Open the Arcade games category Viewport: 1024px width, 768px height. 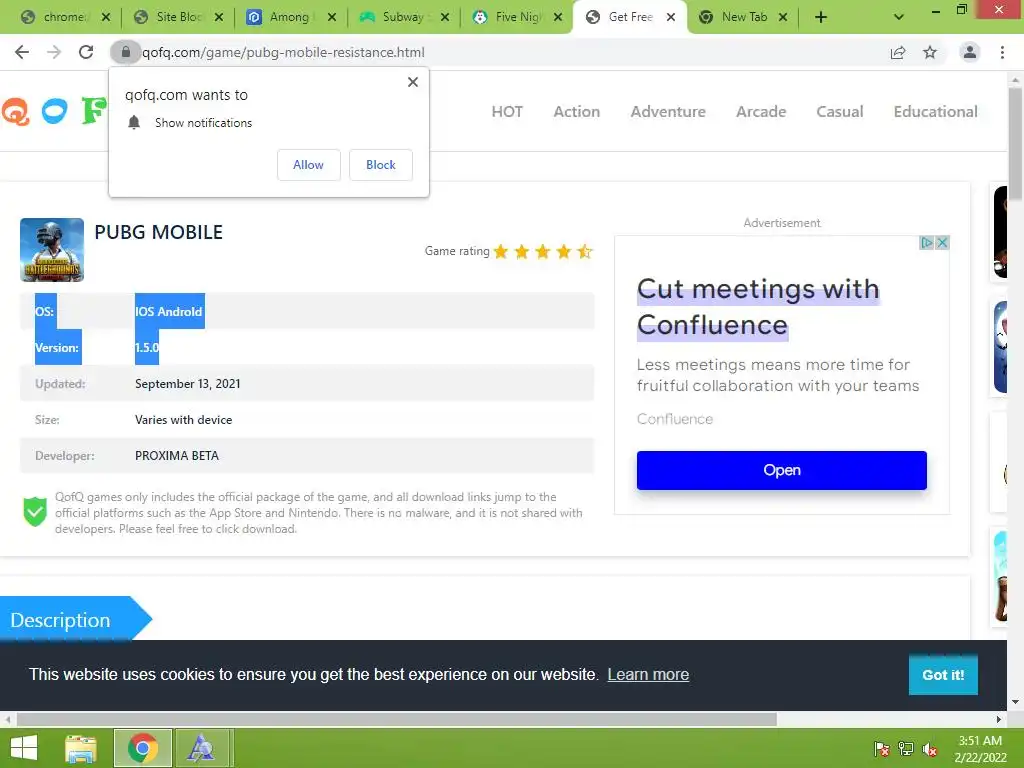(x=761, y=112)
